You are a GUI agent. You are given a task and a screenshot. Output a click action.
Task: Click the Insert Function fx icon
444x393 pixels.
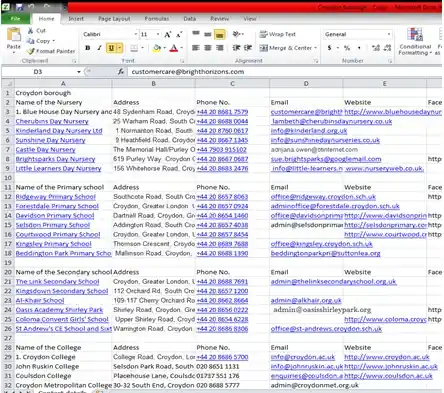coord(121,72)
